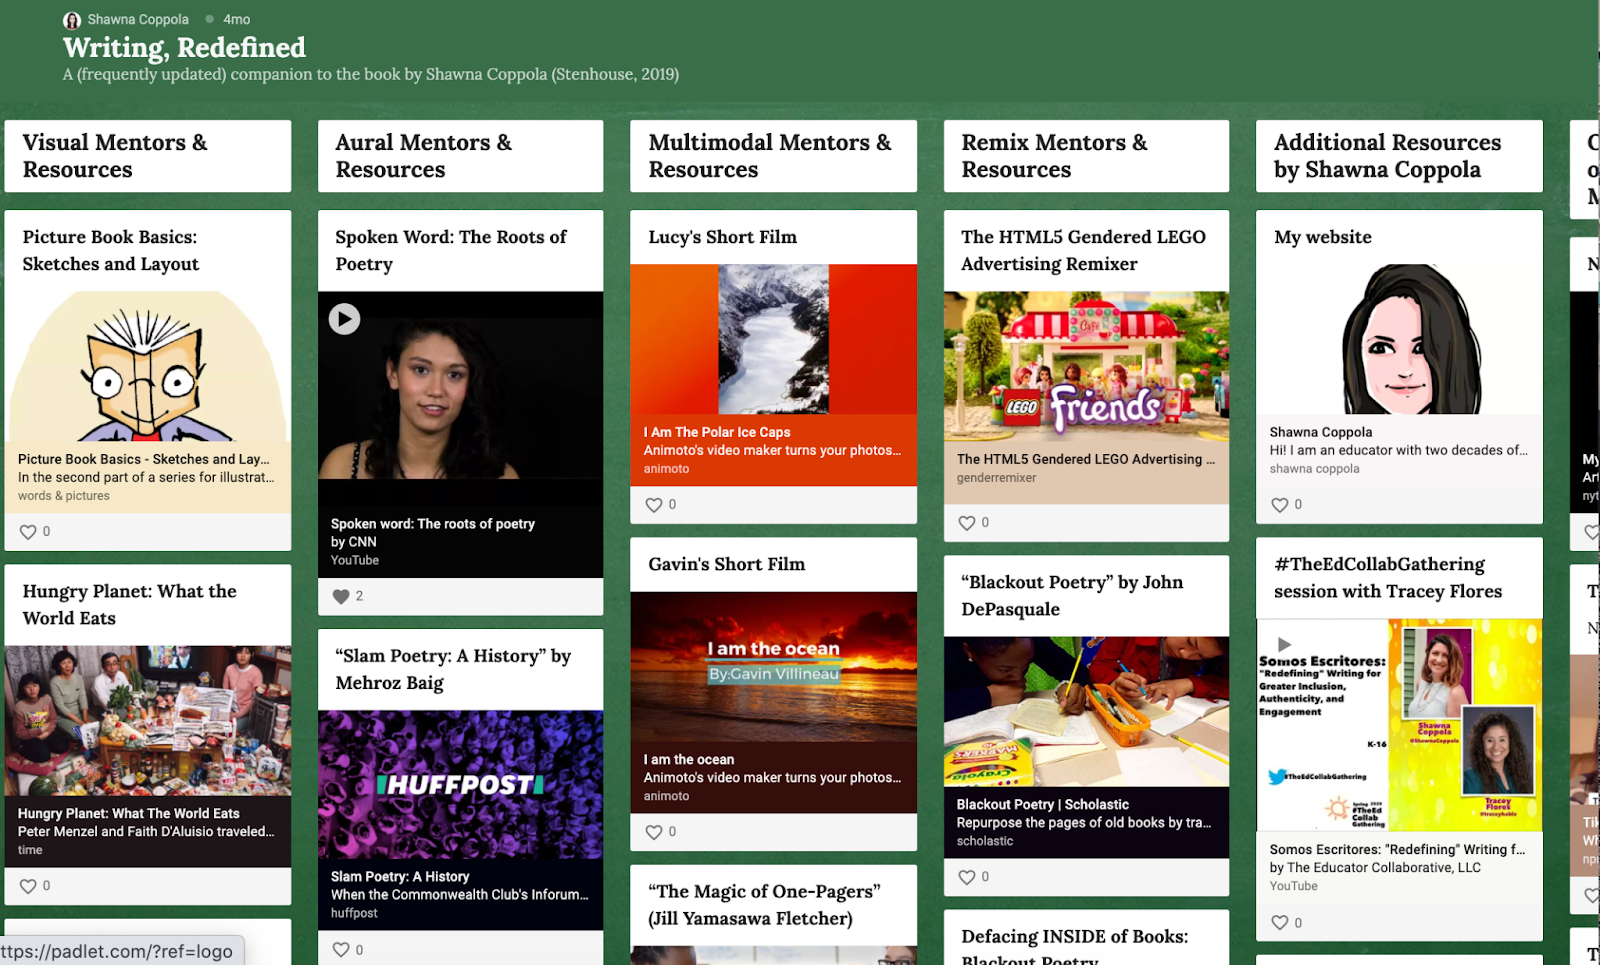Click the '4mo' timestamp

click(237, 19)
